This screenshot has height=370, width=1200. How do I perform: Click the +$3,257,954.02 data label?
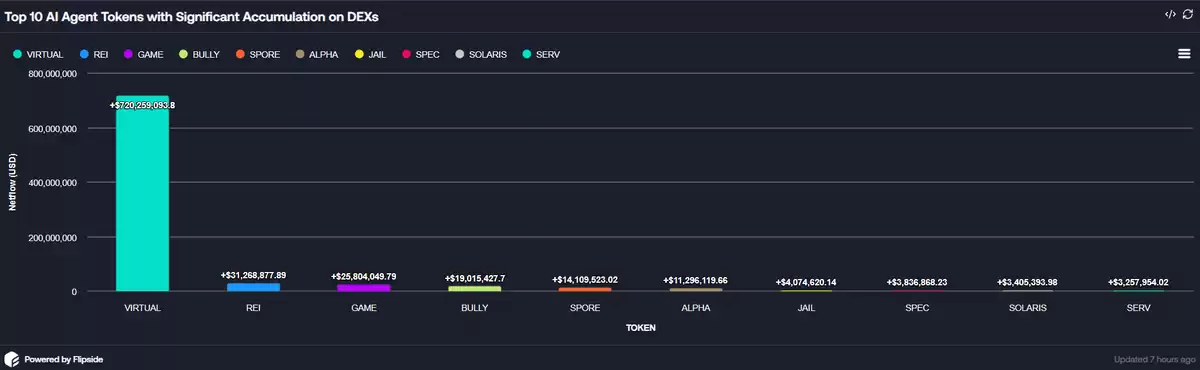click(x=1138, y=282)
